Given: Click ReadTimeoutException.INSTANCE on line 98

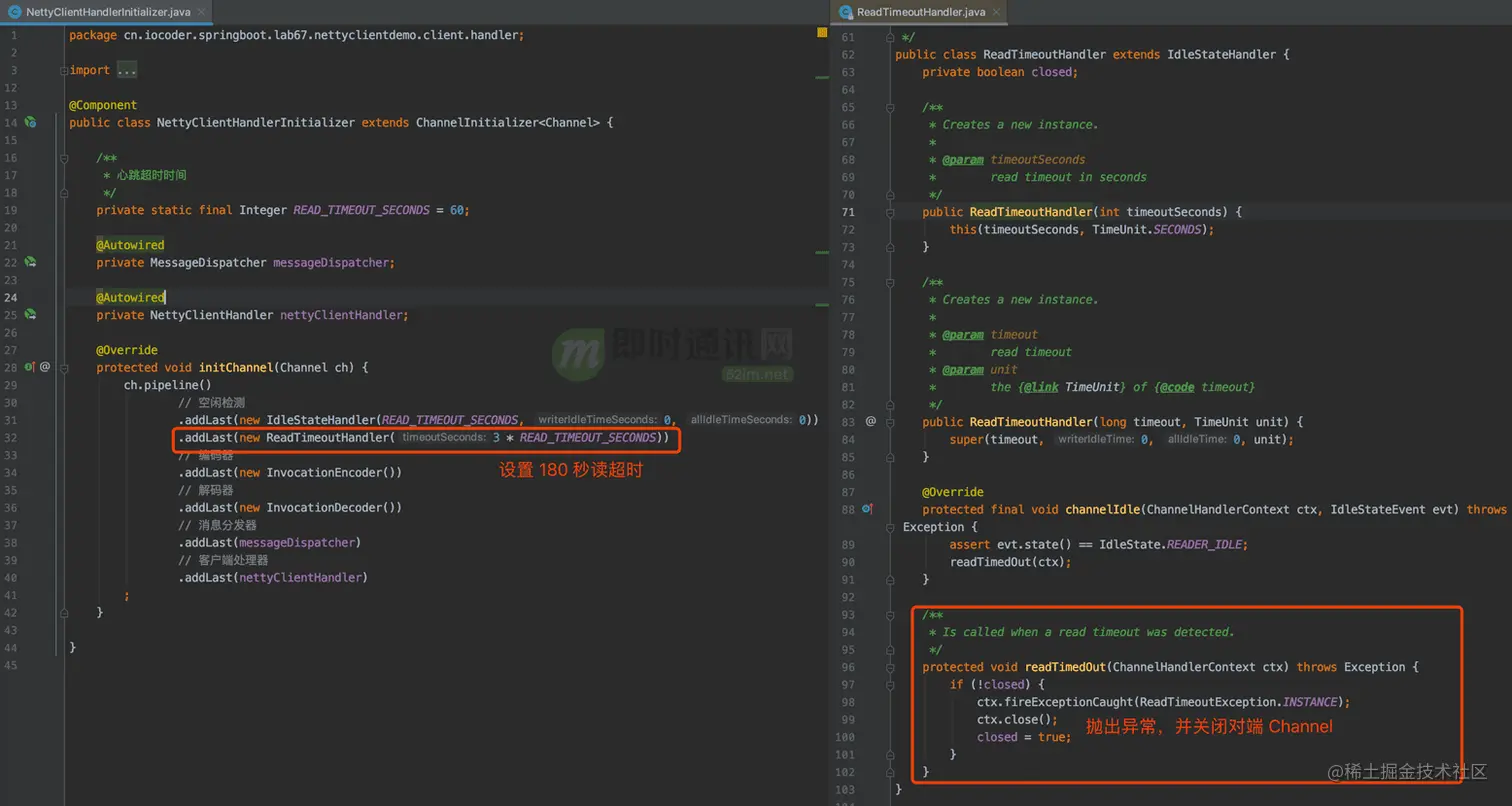Looking at the screenshot, I should (1240, 702).
